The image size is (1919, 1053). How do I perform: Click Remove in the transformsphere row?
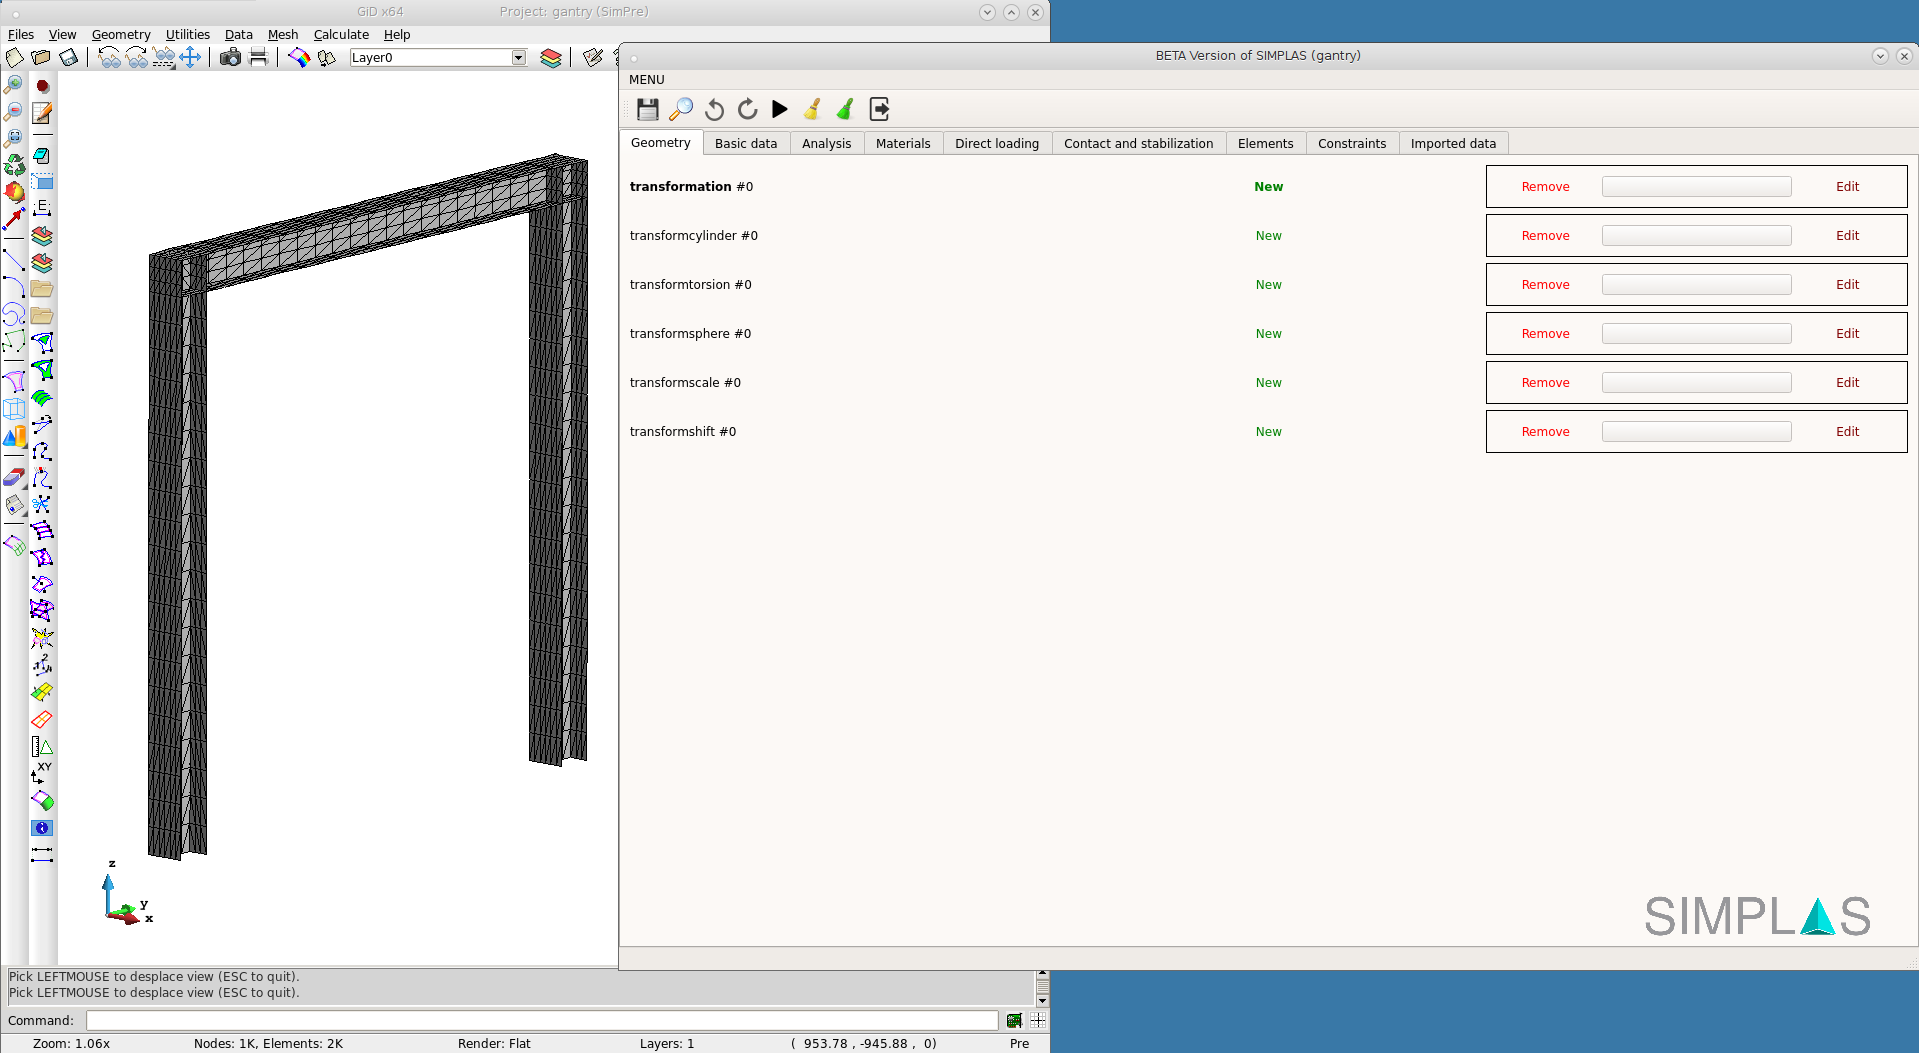tap(1545, 334)
